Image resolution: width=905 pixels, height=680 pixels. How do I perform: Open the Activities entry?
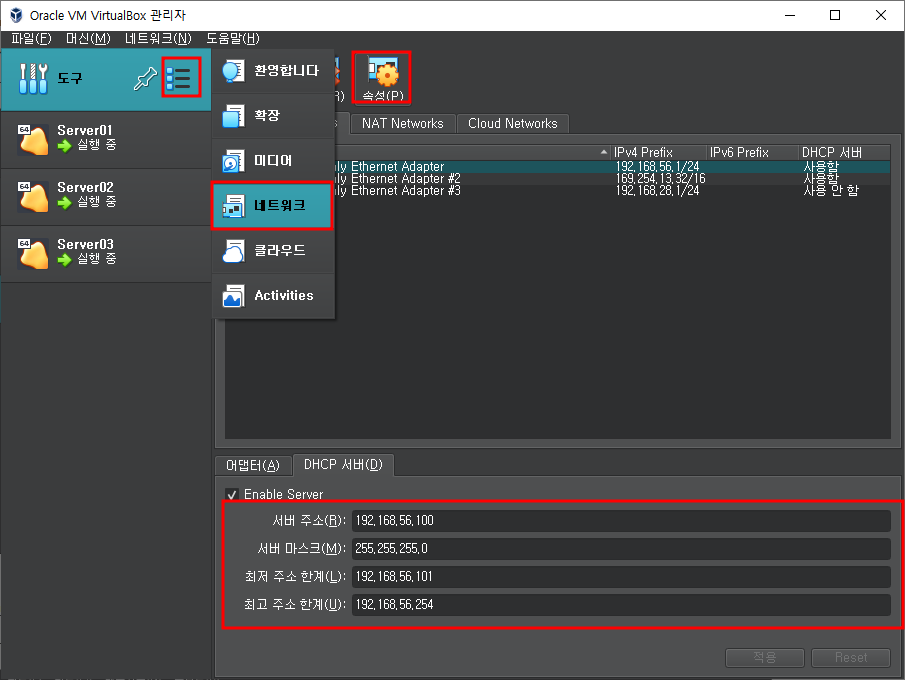(274, 296)
